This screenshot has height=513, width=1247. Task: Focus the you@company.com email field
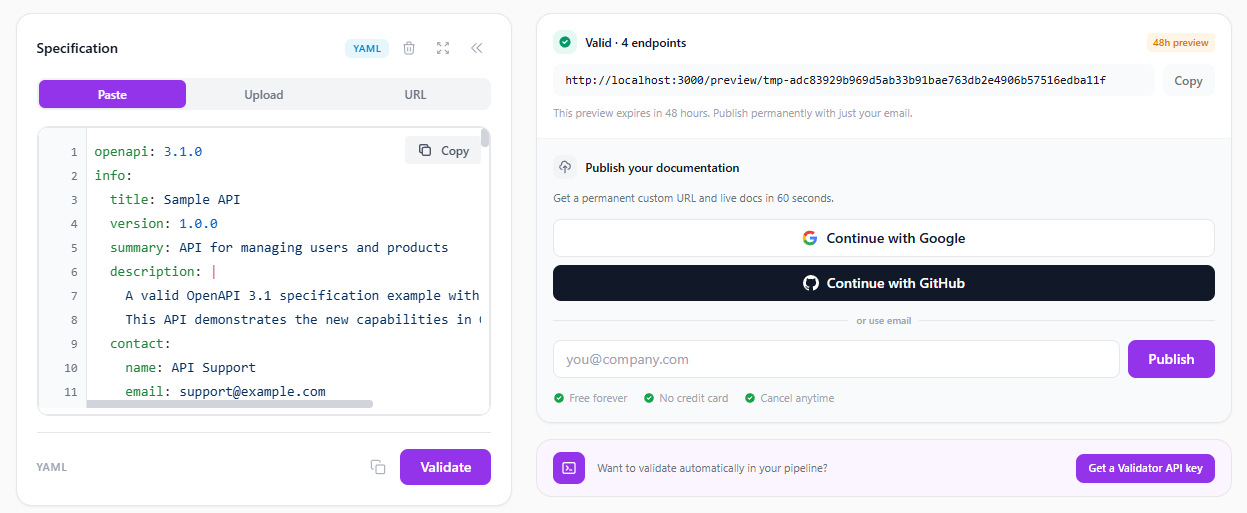tap(836, 359)
